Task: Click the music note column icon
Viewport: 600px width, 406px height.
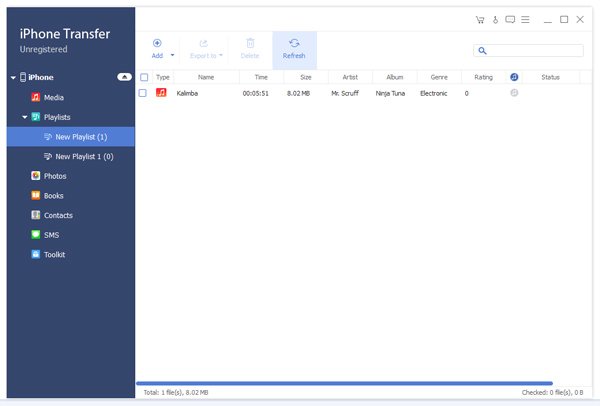Action: tap(513, 77)
